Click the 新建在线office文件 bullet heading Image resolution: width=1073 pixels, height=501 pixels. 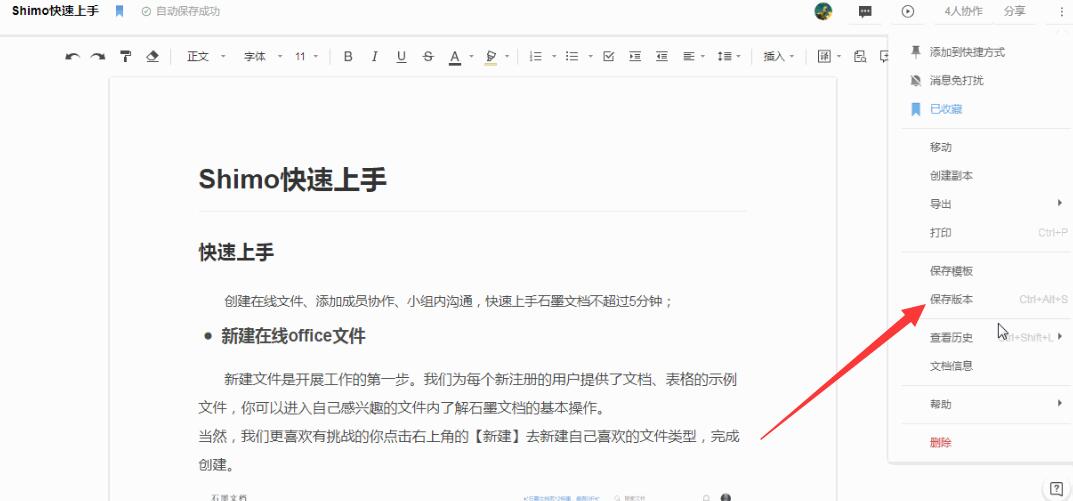click(x=293, y=336)
